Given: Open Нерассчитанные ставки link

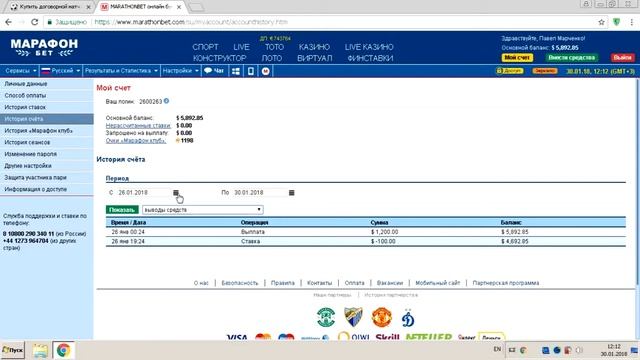Looking at the screenshot, I should 138,125.
